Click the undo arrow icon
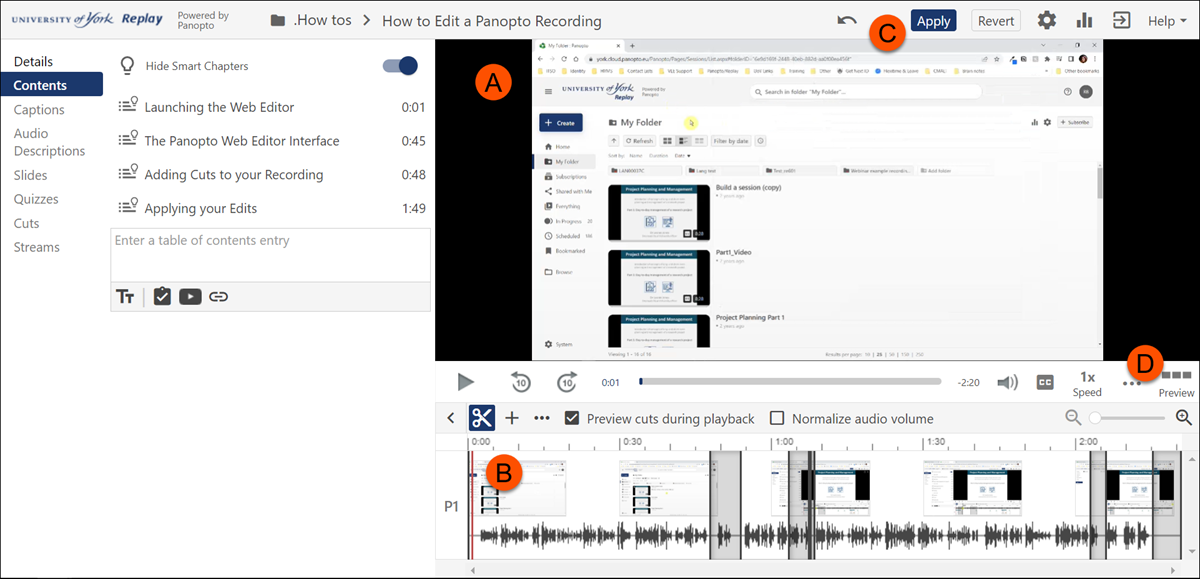The image size is (1200, 579). [847, 21]
